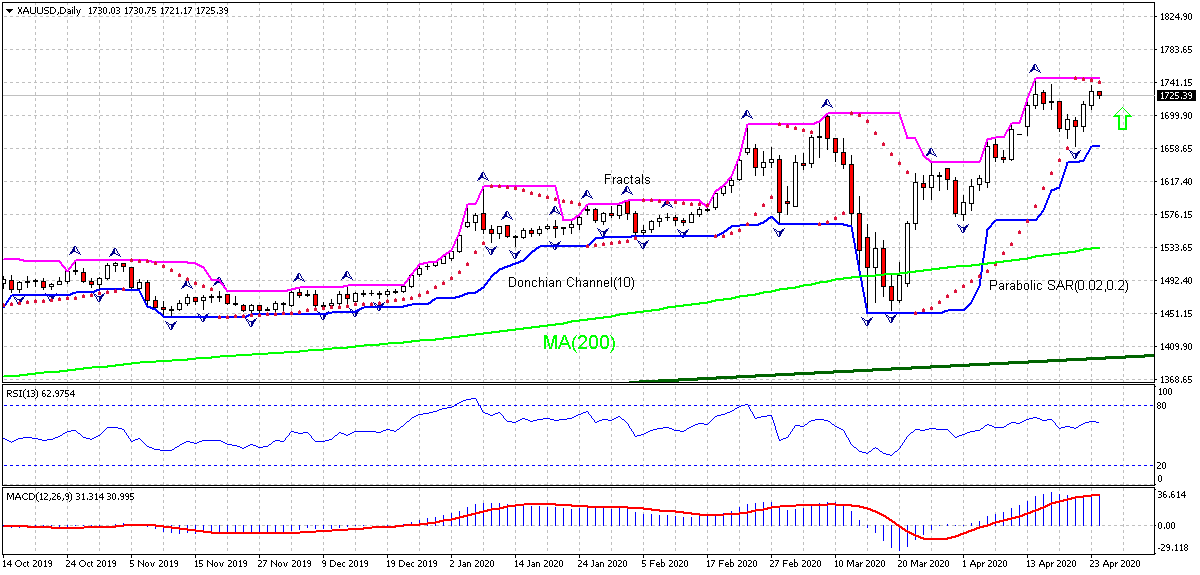Click the green MA(200) label

[579, 343]
